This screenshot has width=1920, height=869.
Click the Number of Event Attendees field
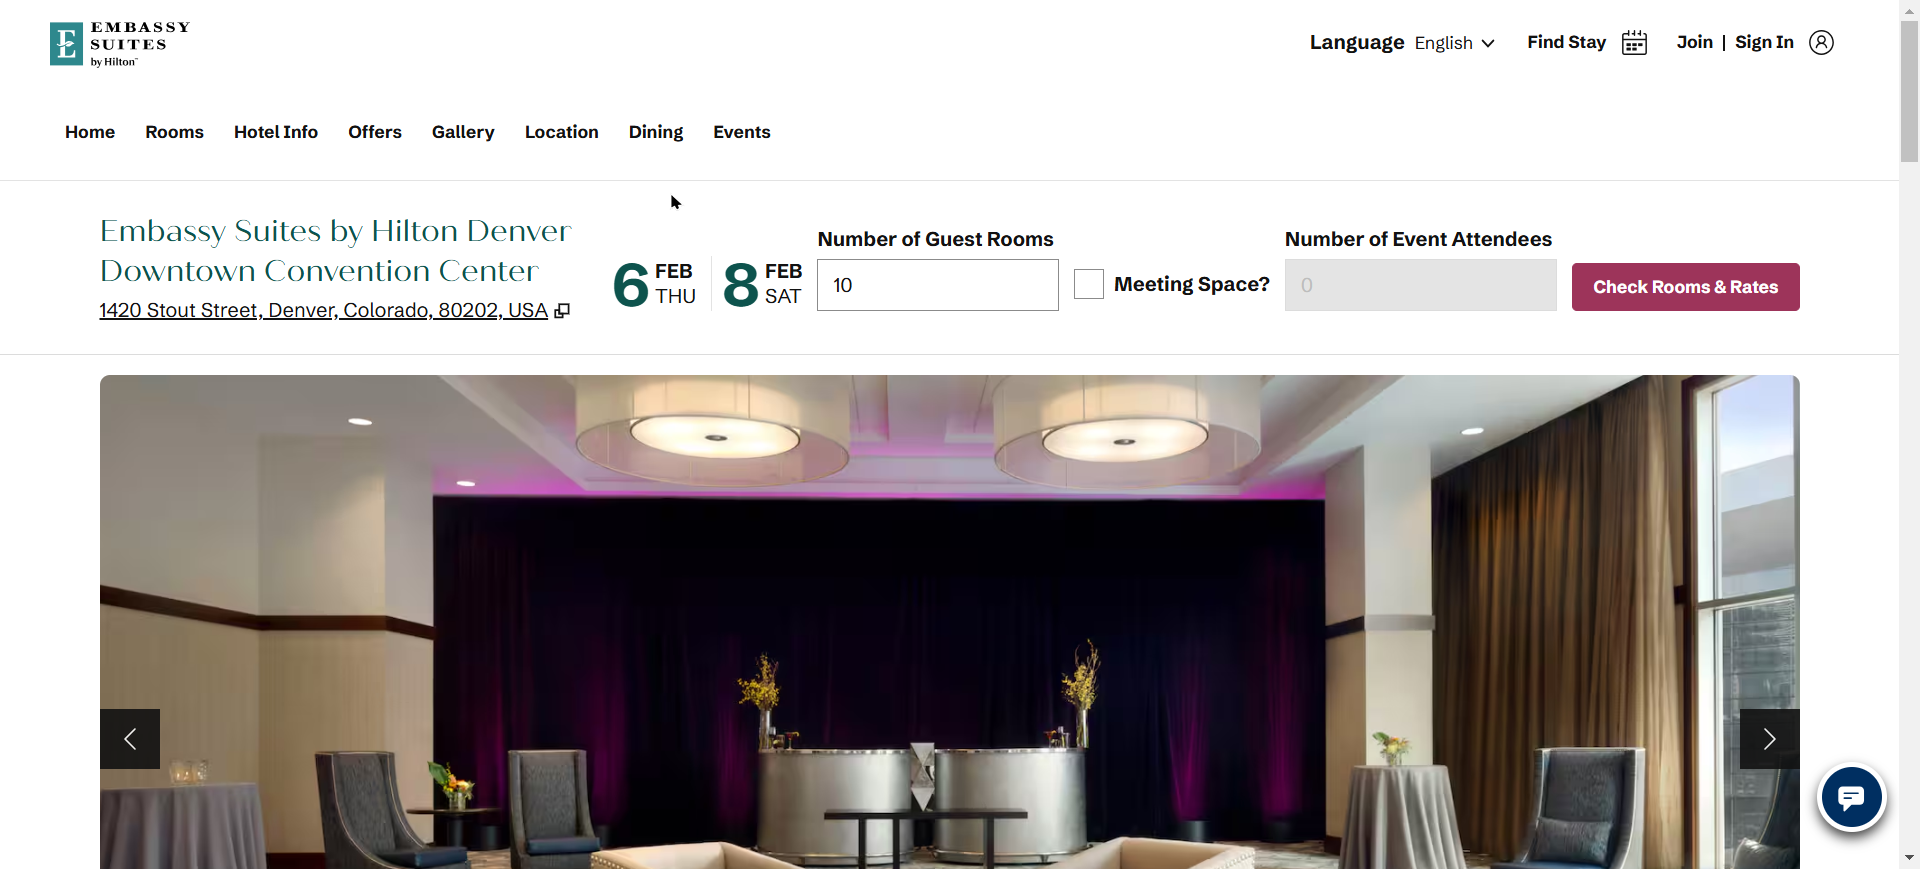pyautogui.click(x=1420, y=285)
